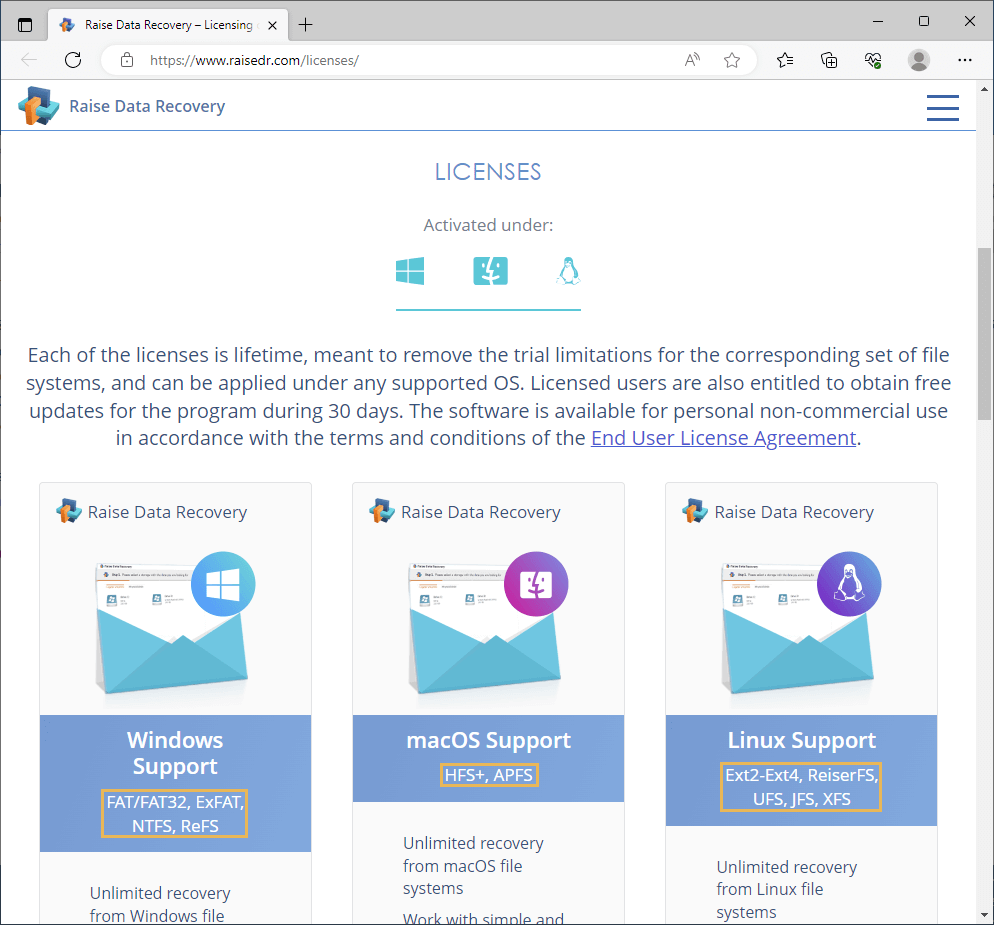994x925 pixels.
Task: Open the Read aloud icon in address bar
Action: click(691, 60)
